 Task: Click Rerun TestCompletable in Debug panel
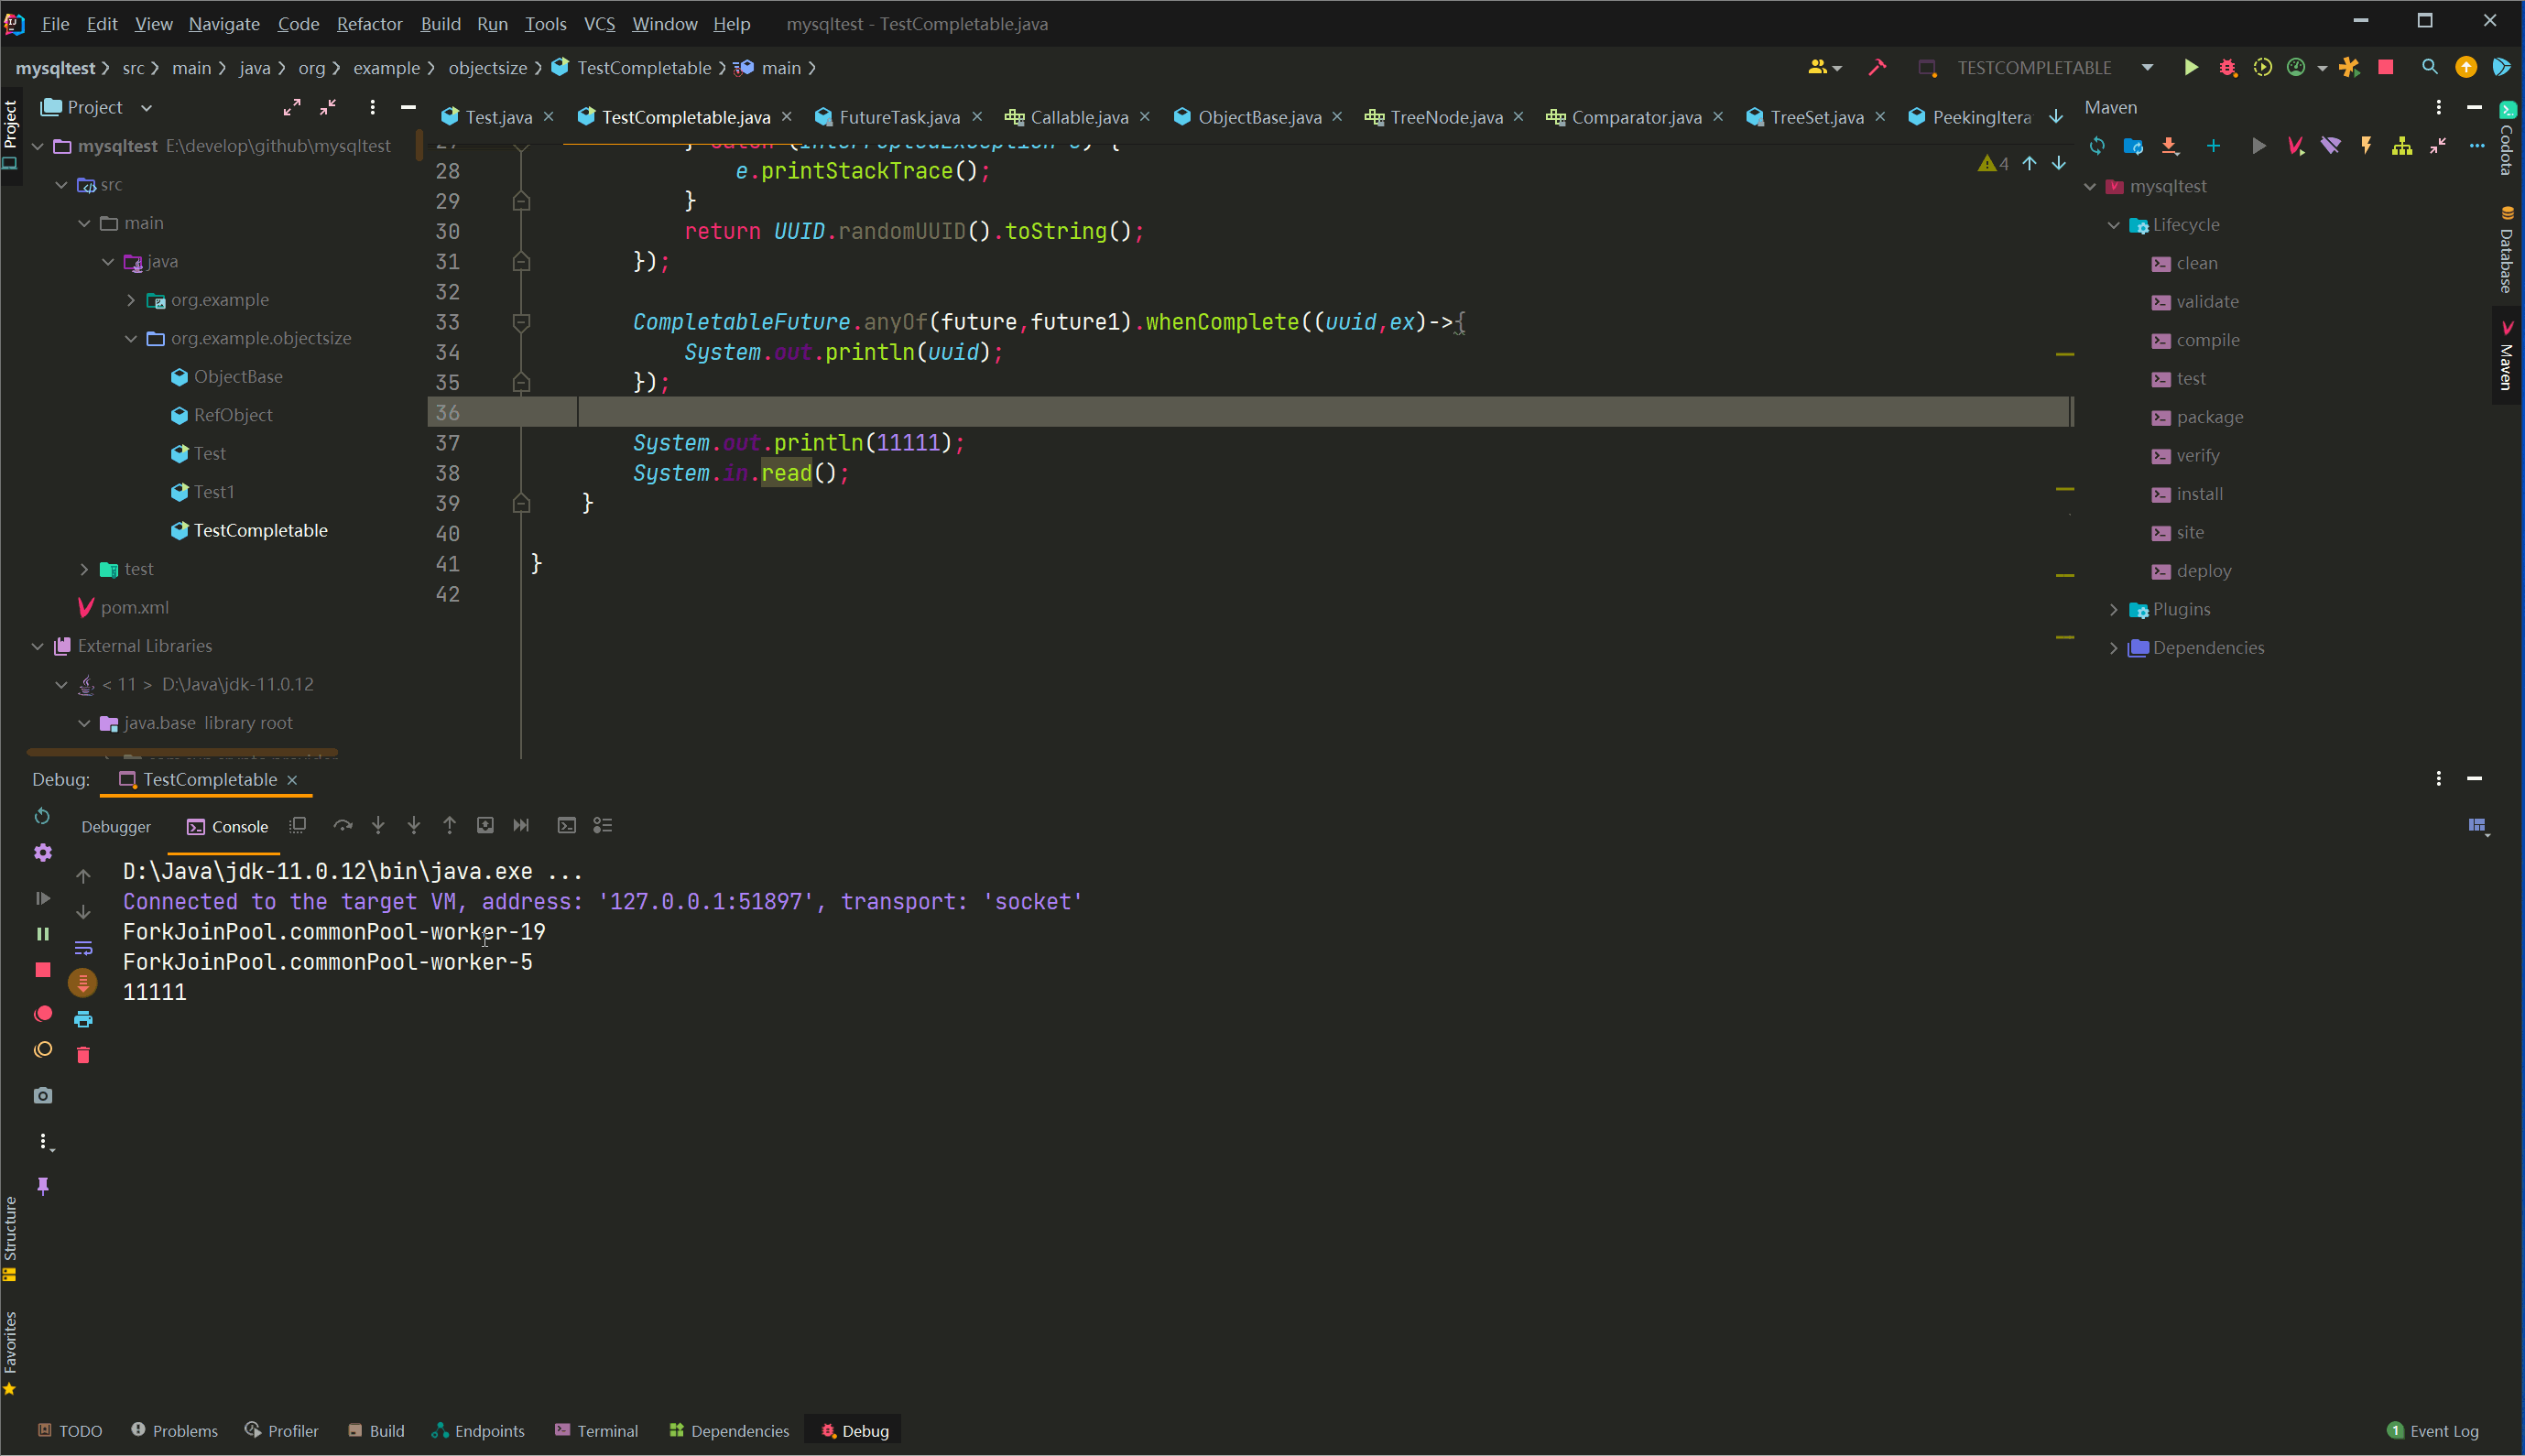[x=42, y=817]
